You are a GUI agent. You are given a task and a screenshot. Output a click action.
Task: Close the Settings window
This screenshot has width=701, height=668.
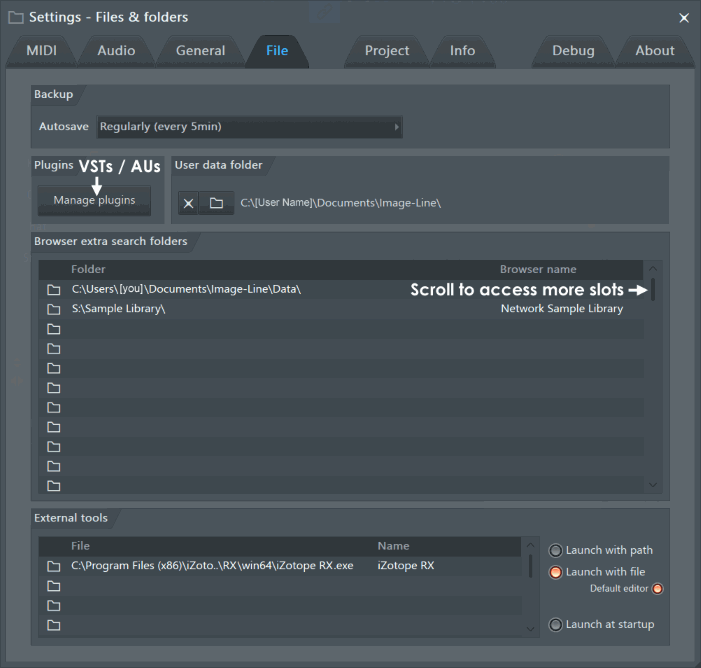point(684,17)
